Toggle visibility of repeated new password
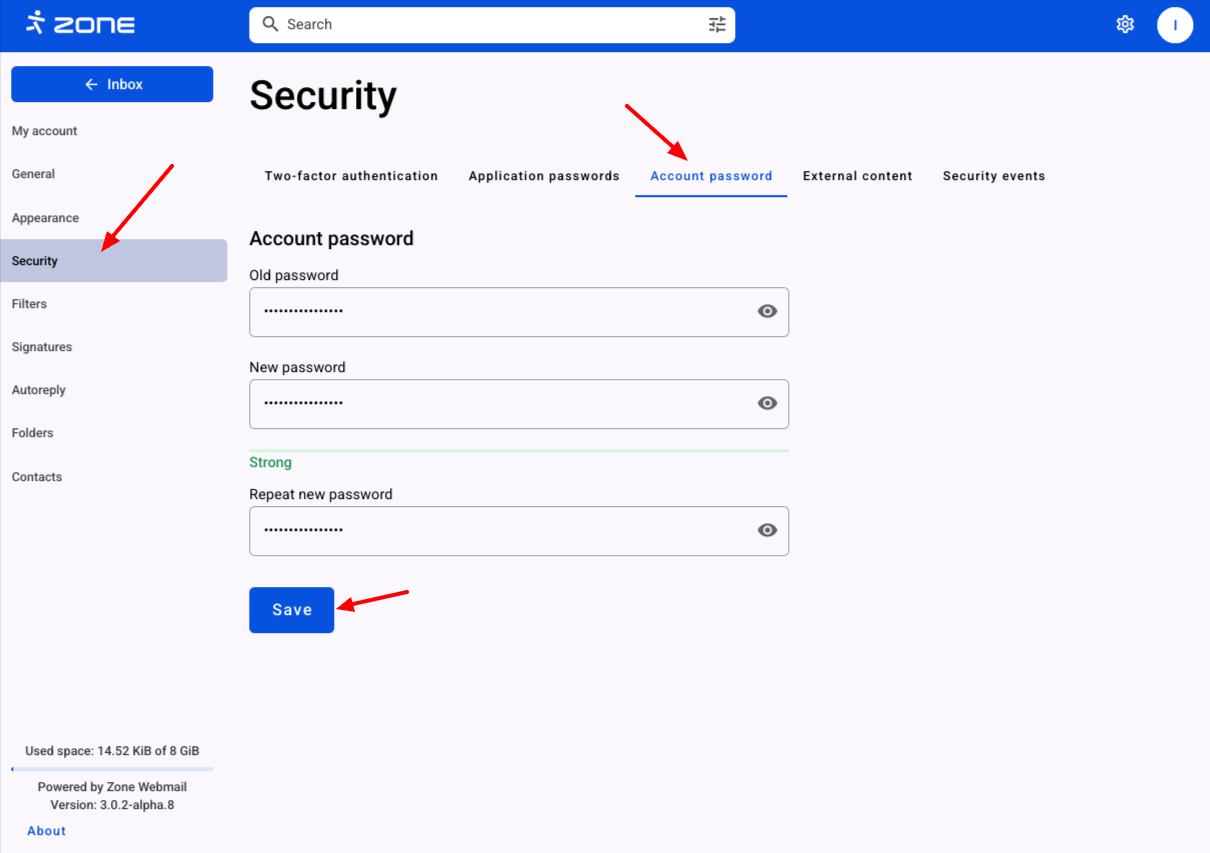This screenshot has width=1210, height=853. [x=767, y=530]
